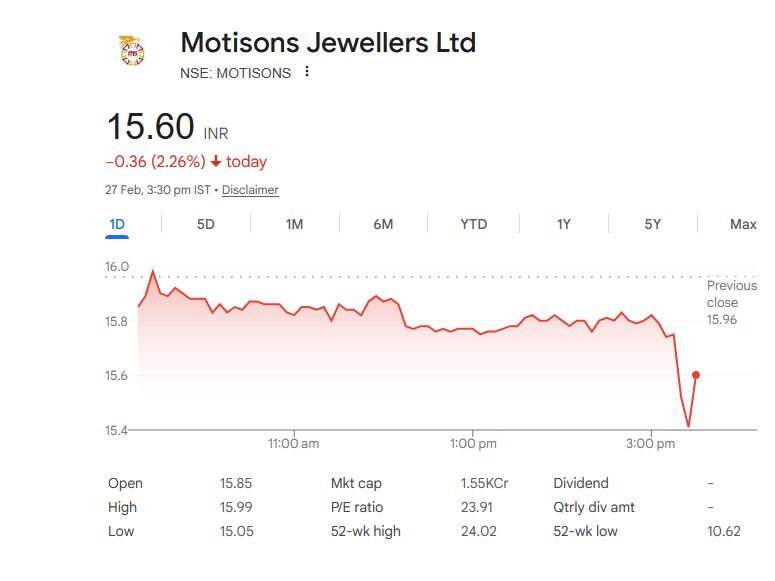Switch to the 6M range tab
Viewport: 775px width, 581px height.
[x=383, y=224]
